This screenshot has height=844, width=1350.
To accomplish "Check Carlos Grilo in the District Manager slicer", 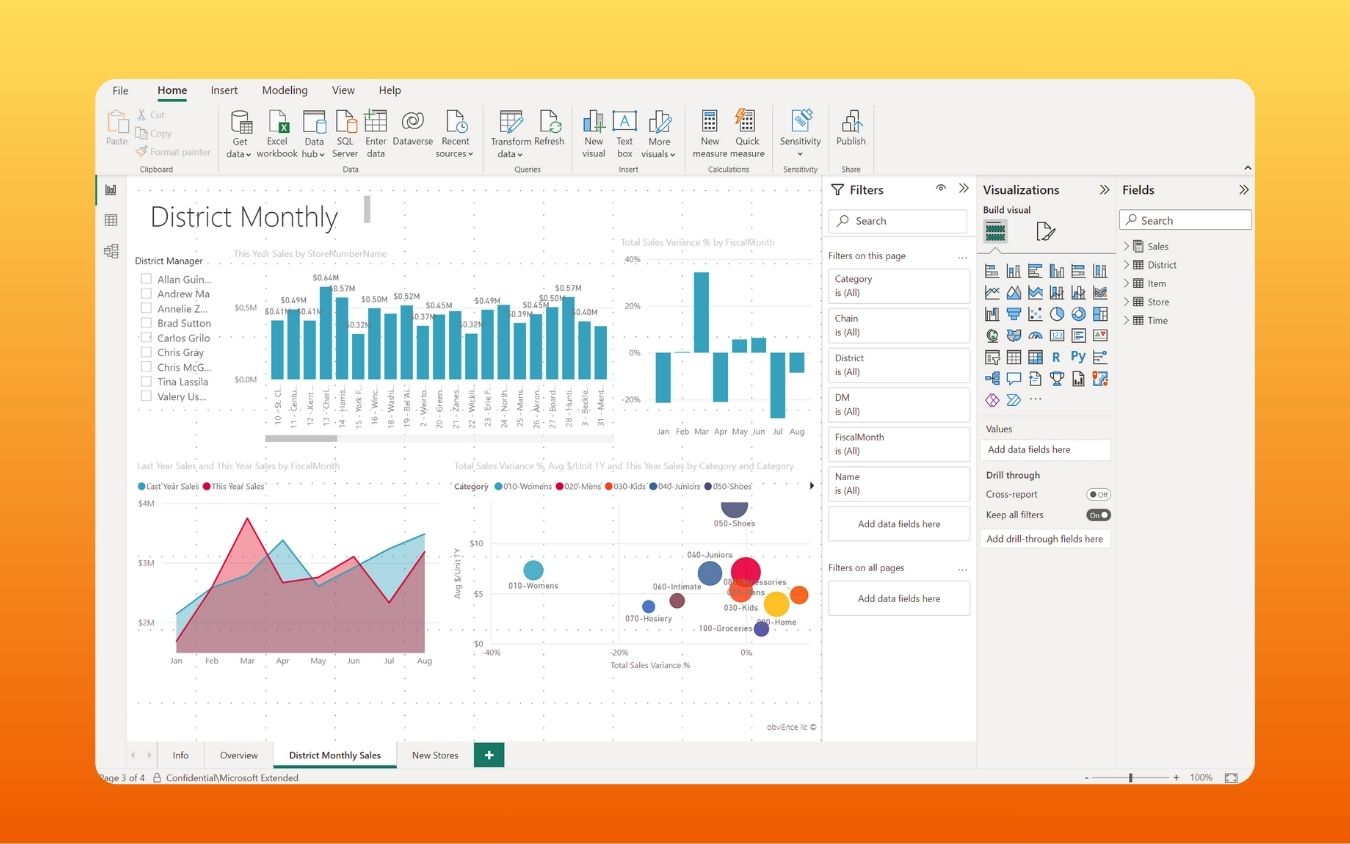I will coord(146,337).
